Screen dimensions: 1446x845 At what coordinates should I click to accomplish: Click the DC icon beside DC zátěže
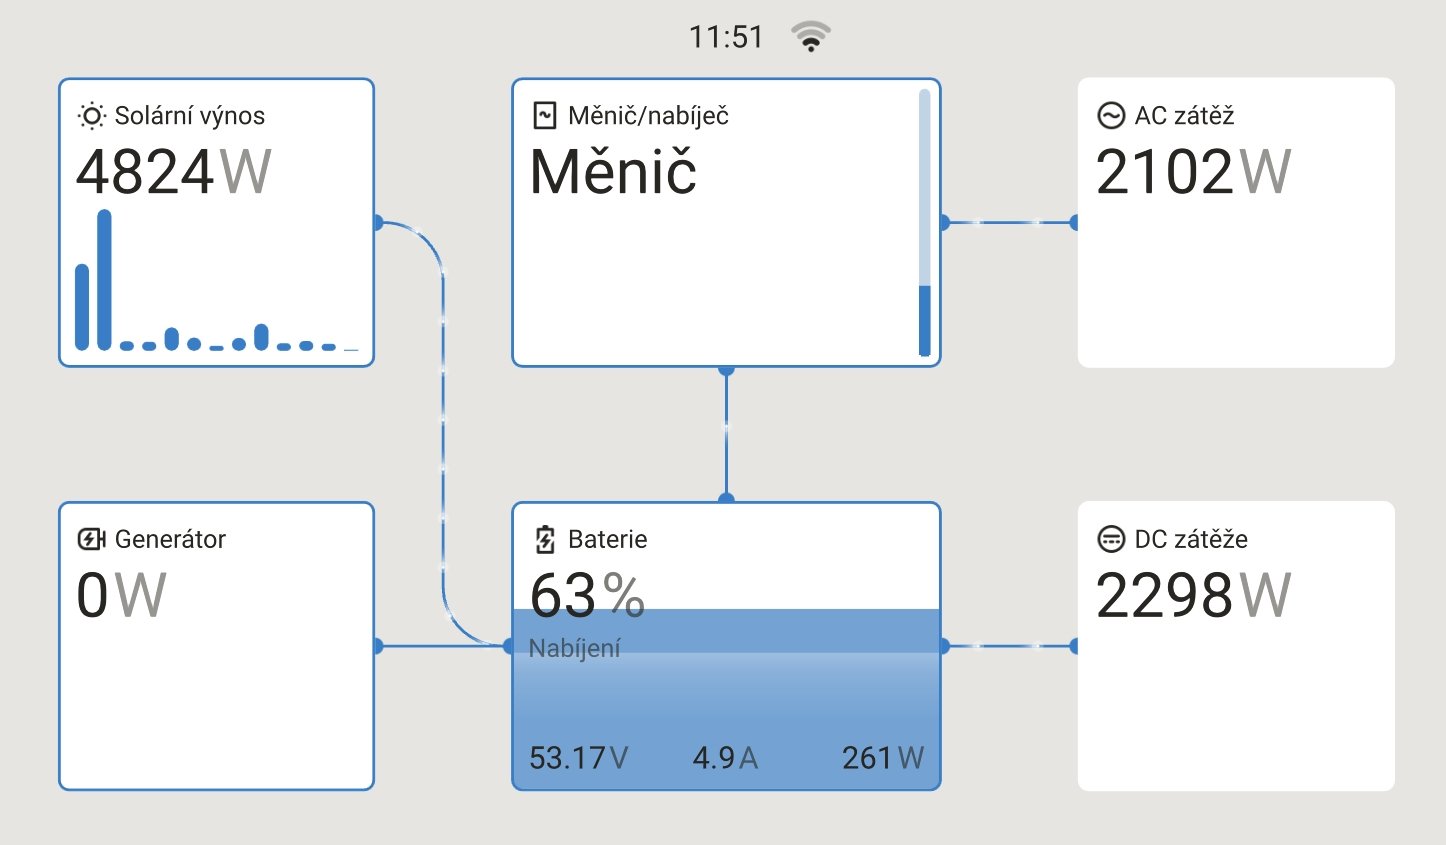click(1111, 540)
